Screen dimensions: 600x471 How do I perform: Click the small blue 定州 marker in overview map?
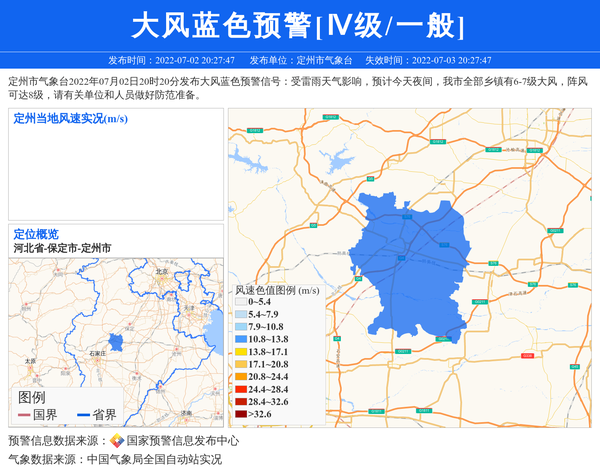(116, 343)
